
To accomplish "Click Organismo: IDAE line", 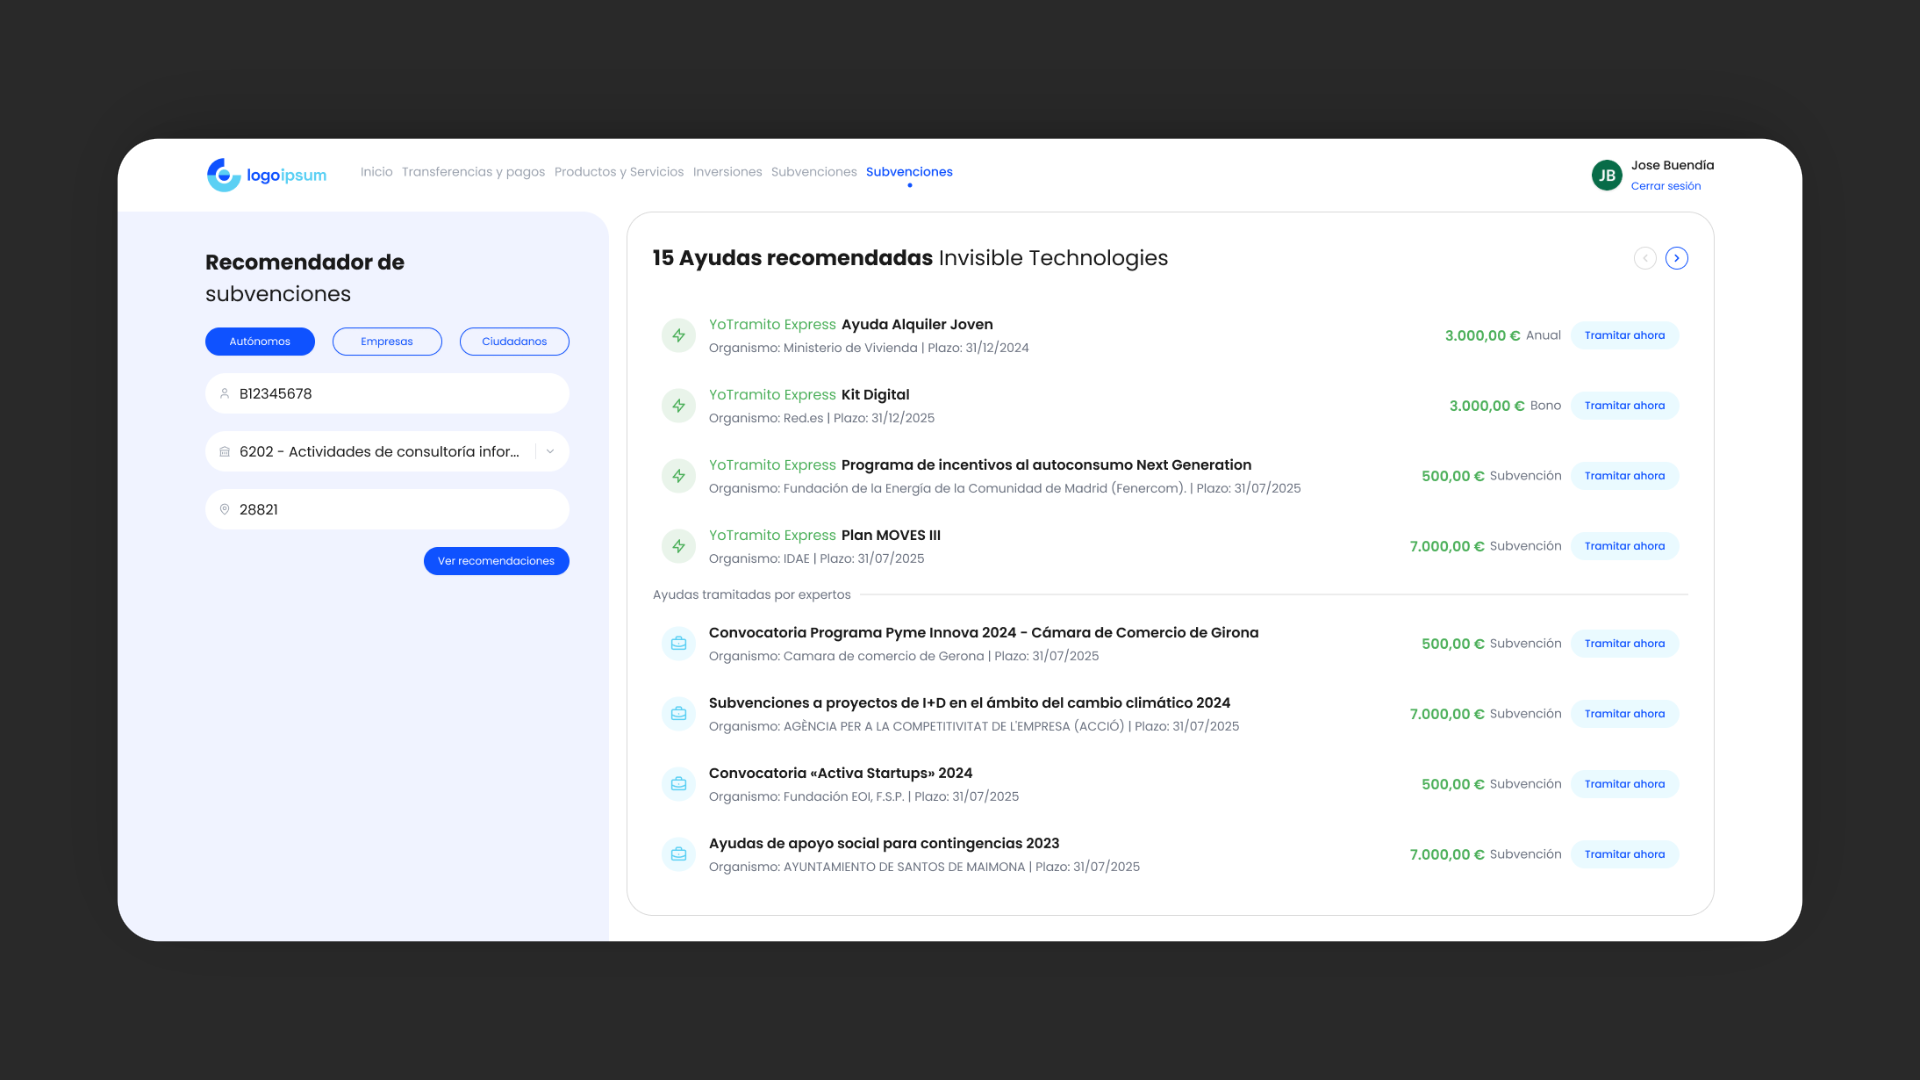I will pyautogui.click(x=816, y=559).
